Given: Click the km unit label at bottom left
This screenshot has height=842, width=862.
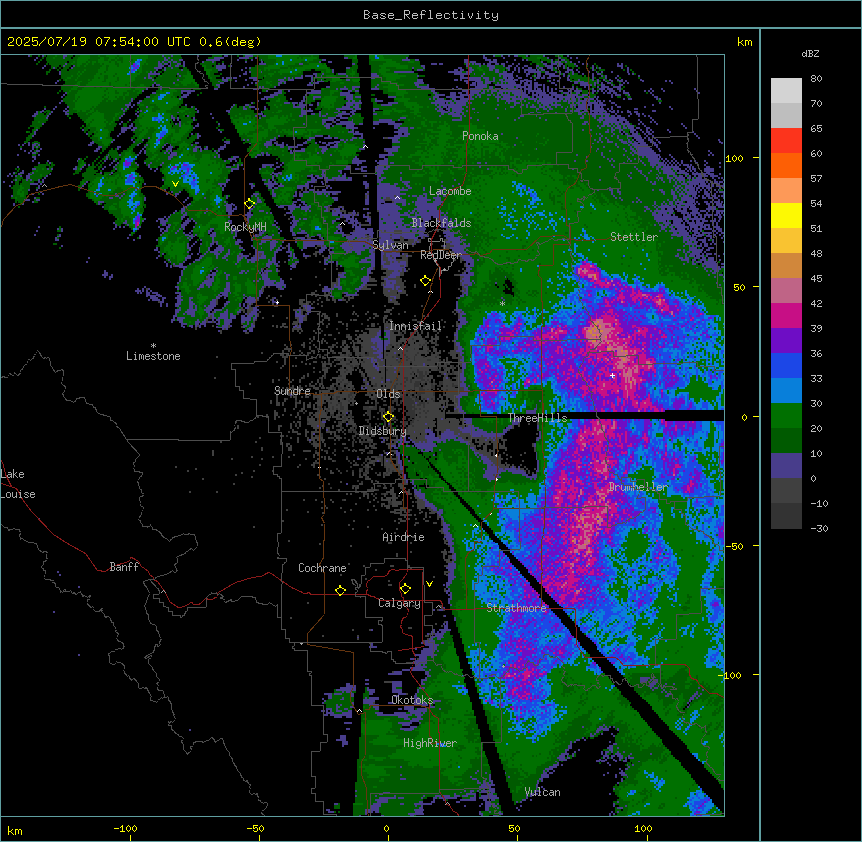Looking at the screenshot, I should [15, 830].
